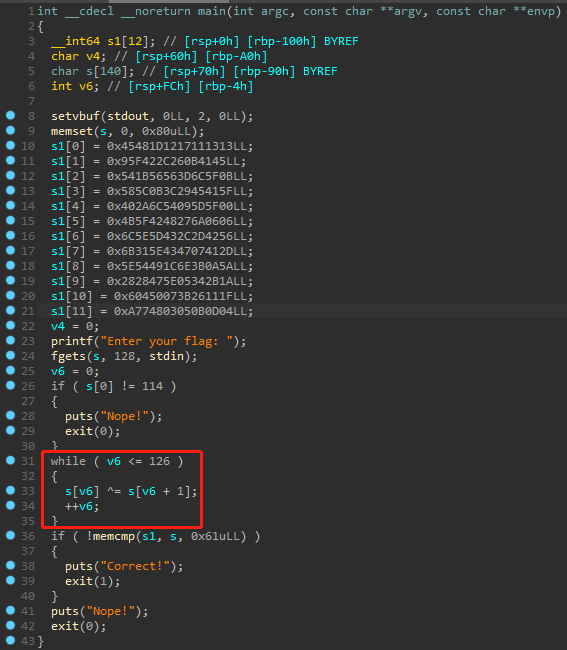Screen dimensions: 567x650
Task: Click the fgets function name
Action: click(x=68, y=356)
